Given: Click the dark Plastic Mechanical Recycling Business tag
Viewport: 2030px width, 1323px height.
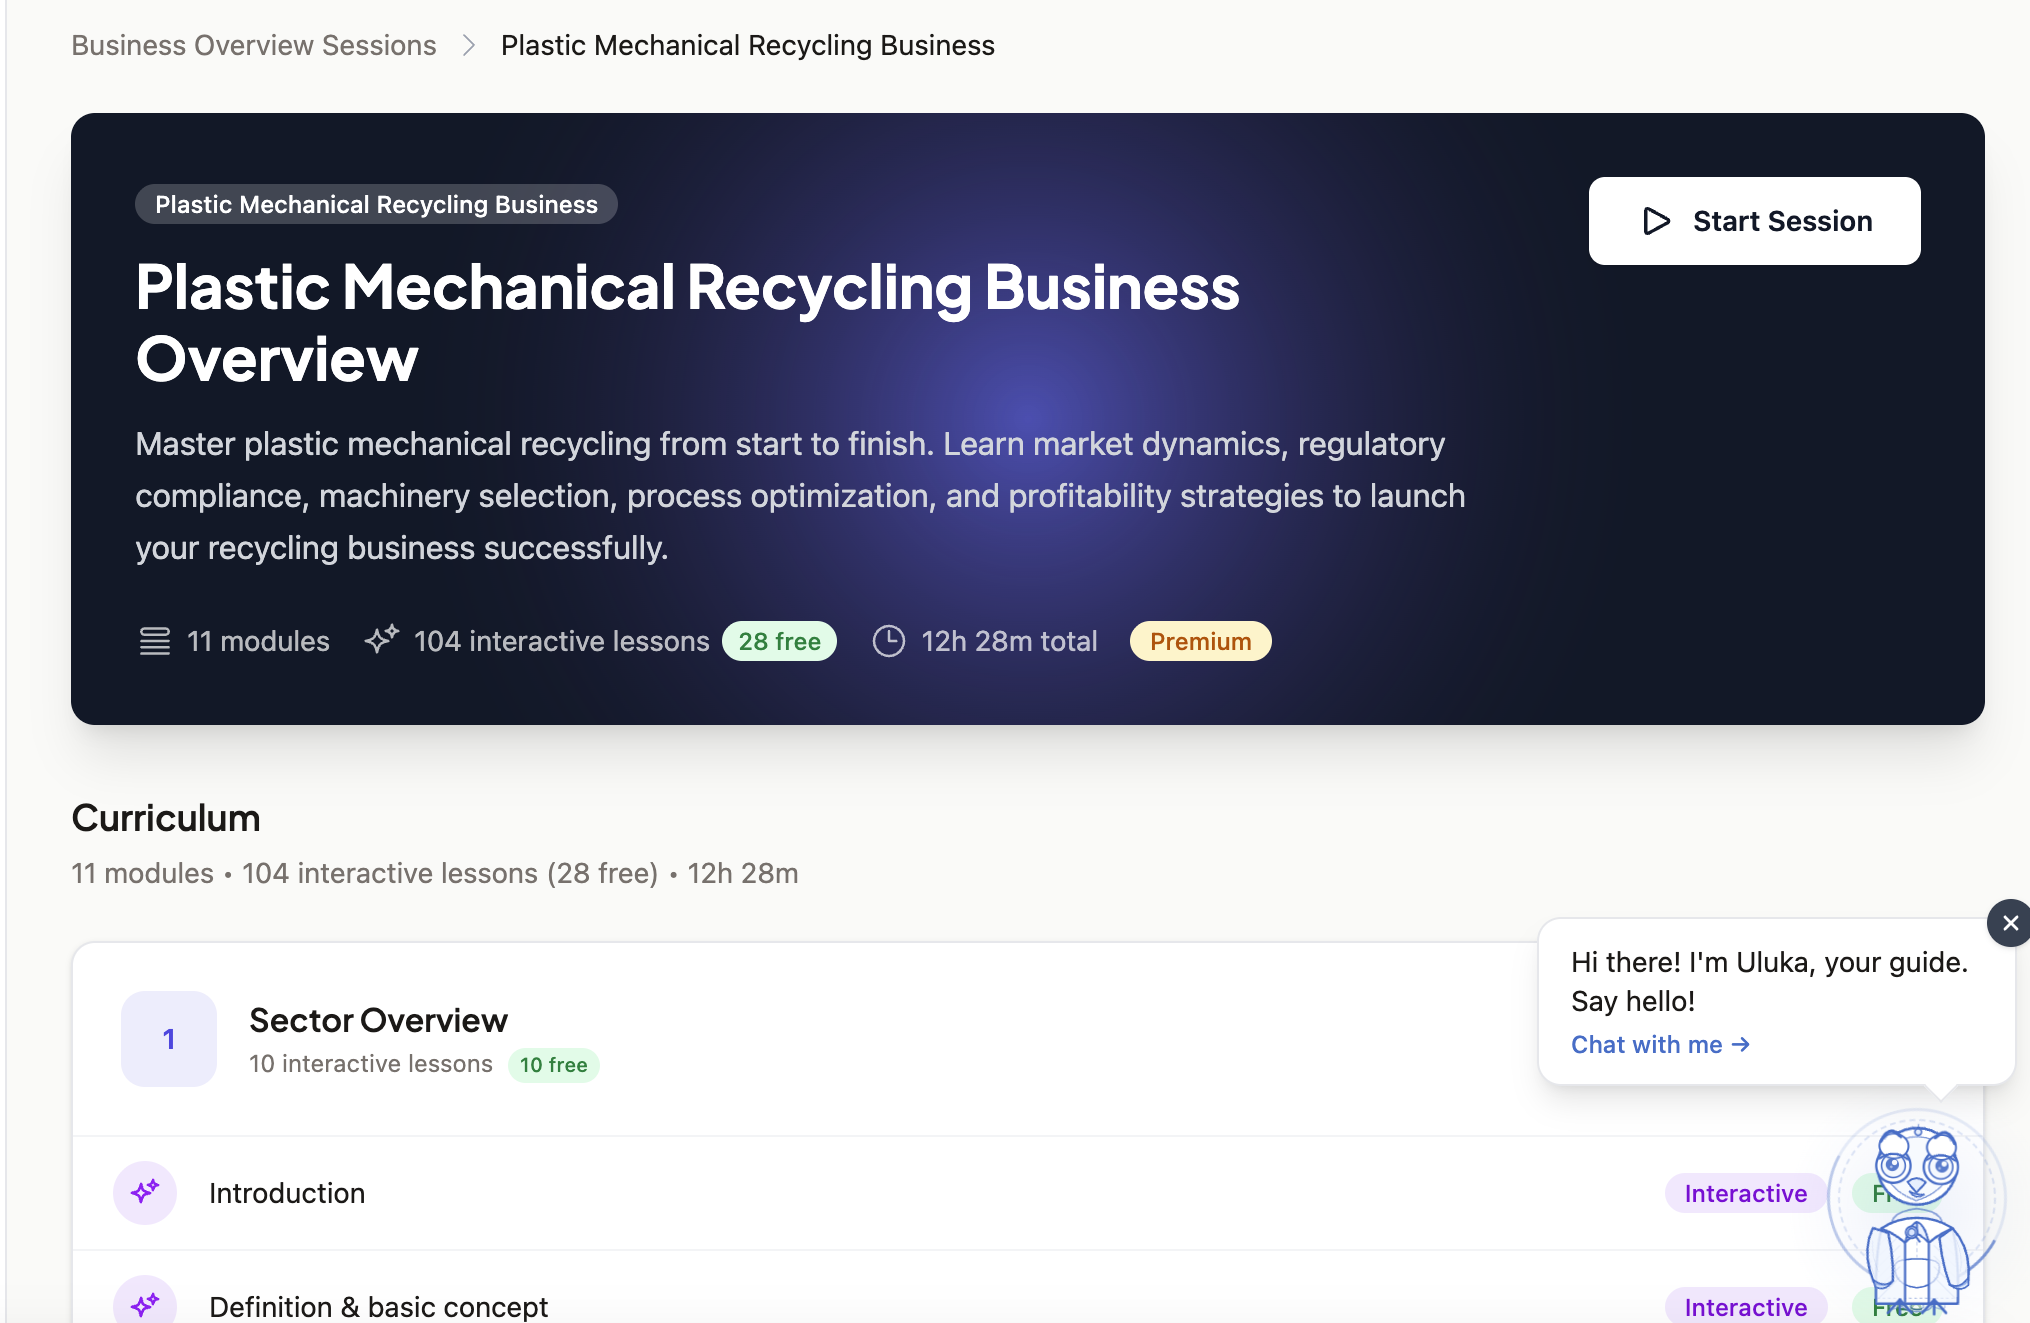Looking at the screenshot, I should click(376, 204).
